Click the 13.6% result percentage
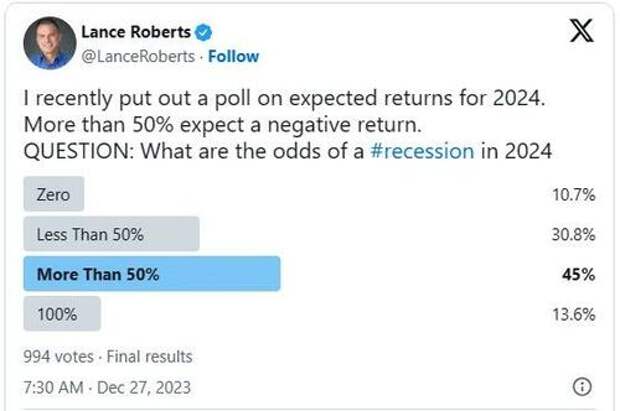 click(x=574, y=314)
